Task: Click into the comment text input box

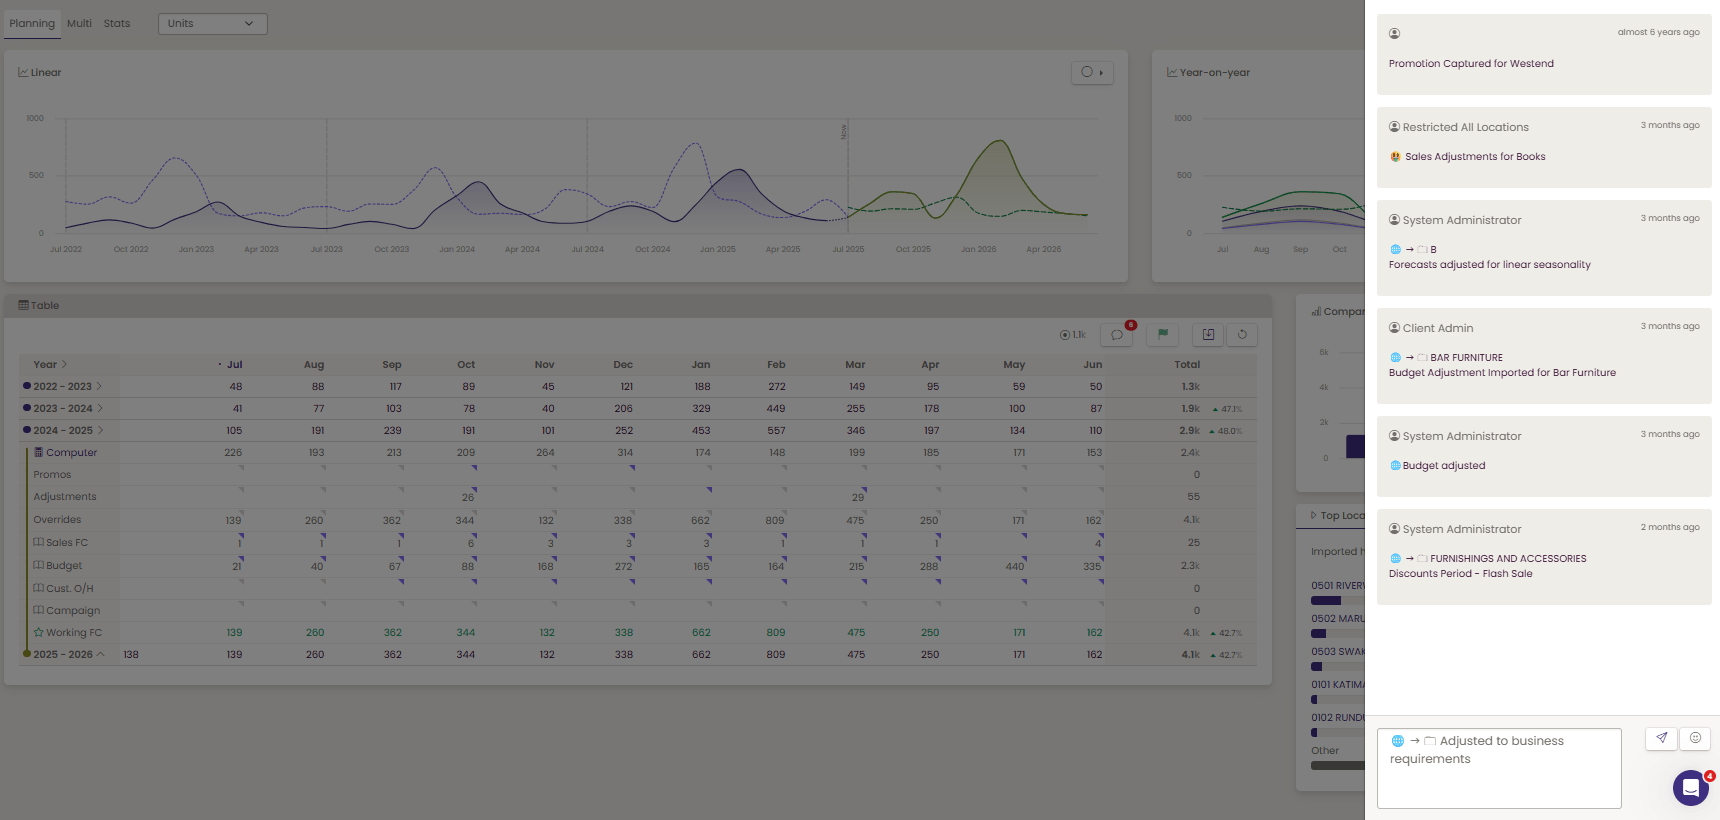Action: coord(1499,768)
